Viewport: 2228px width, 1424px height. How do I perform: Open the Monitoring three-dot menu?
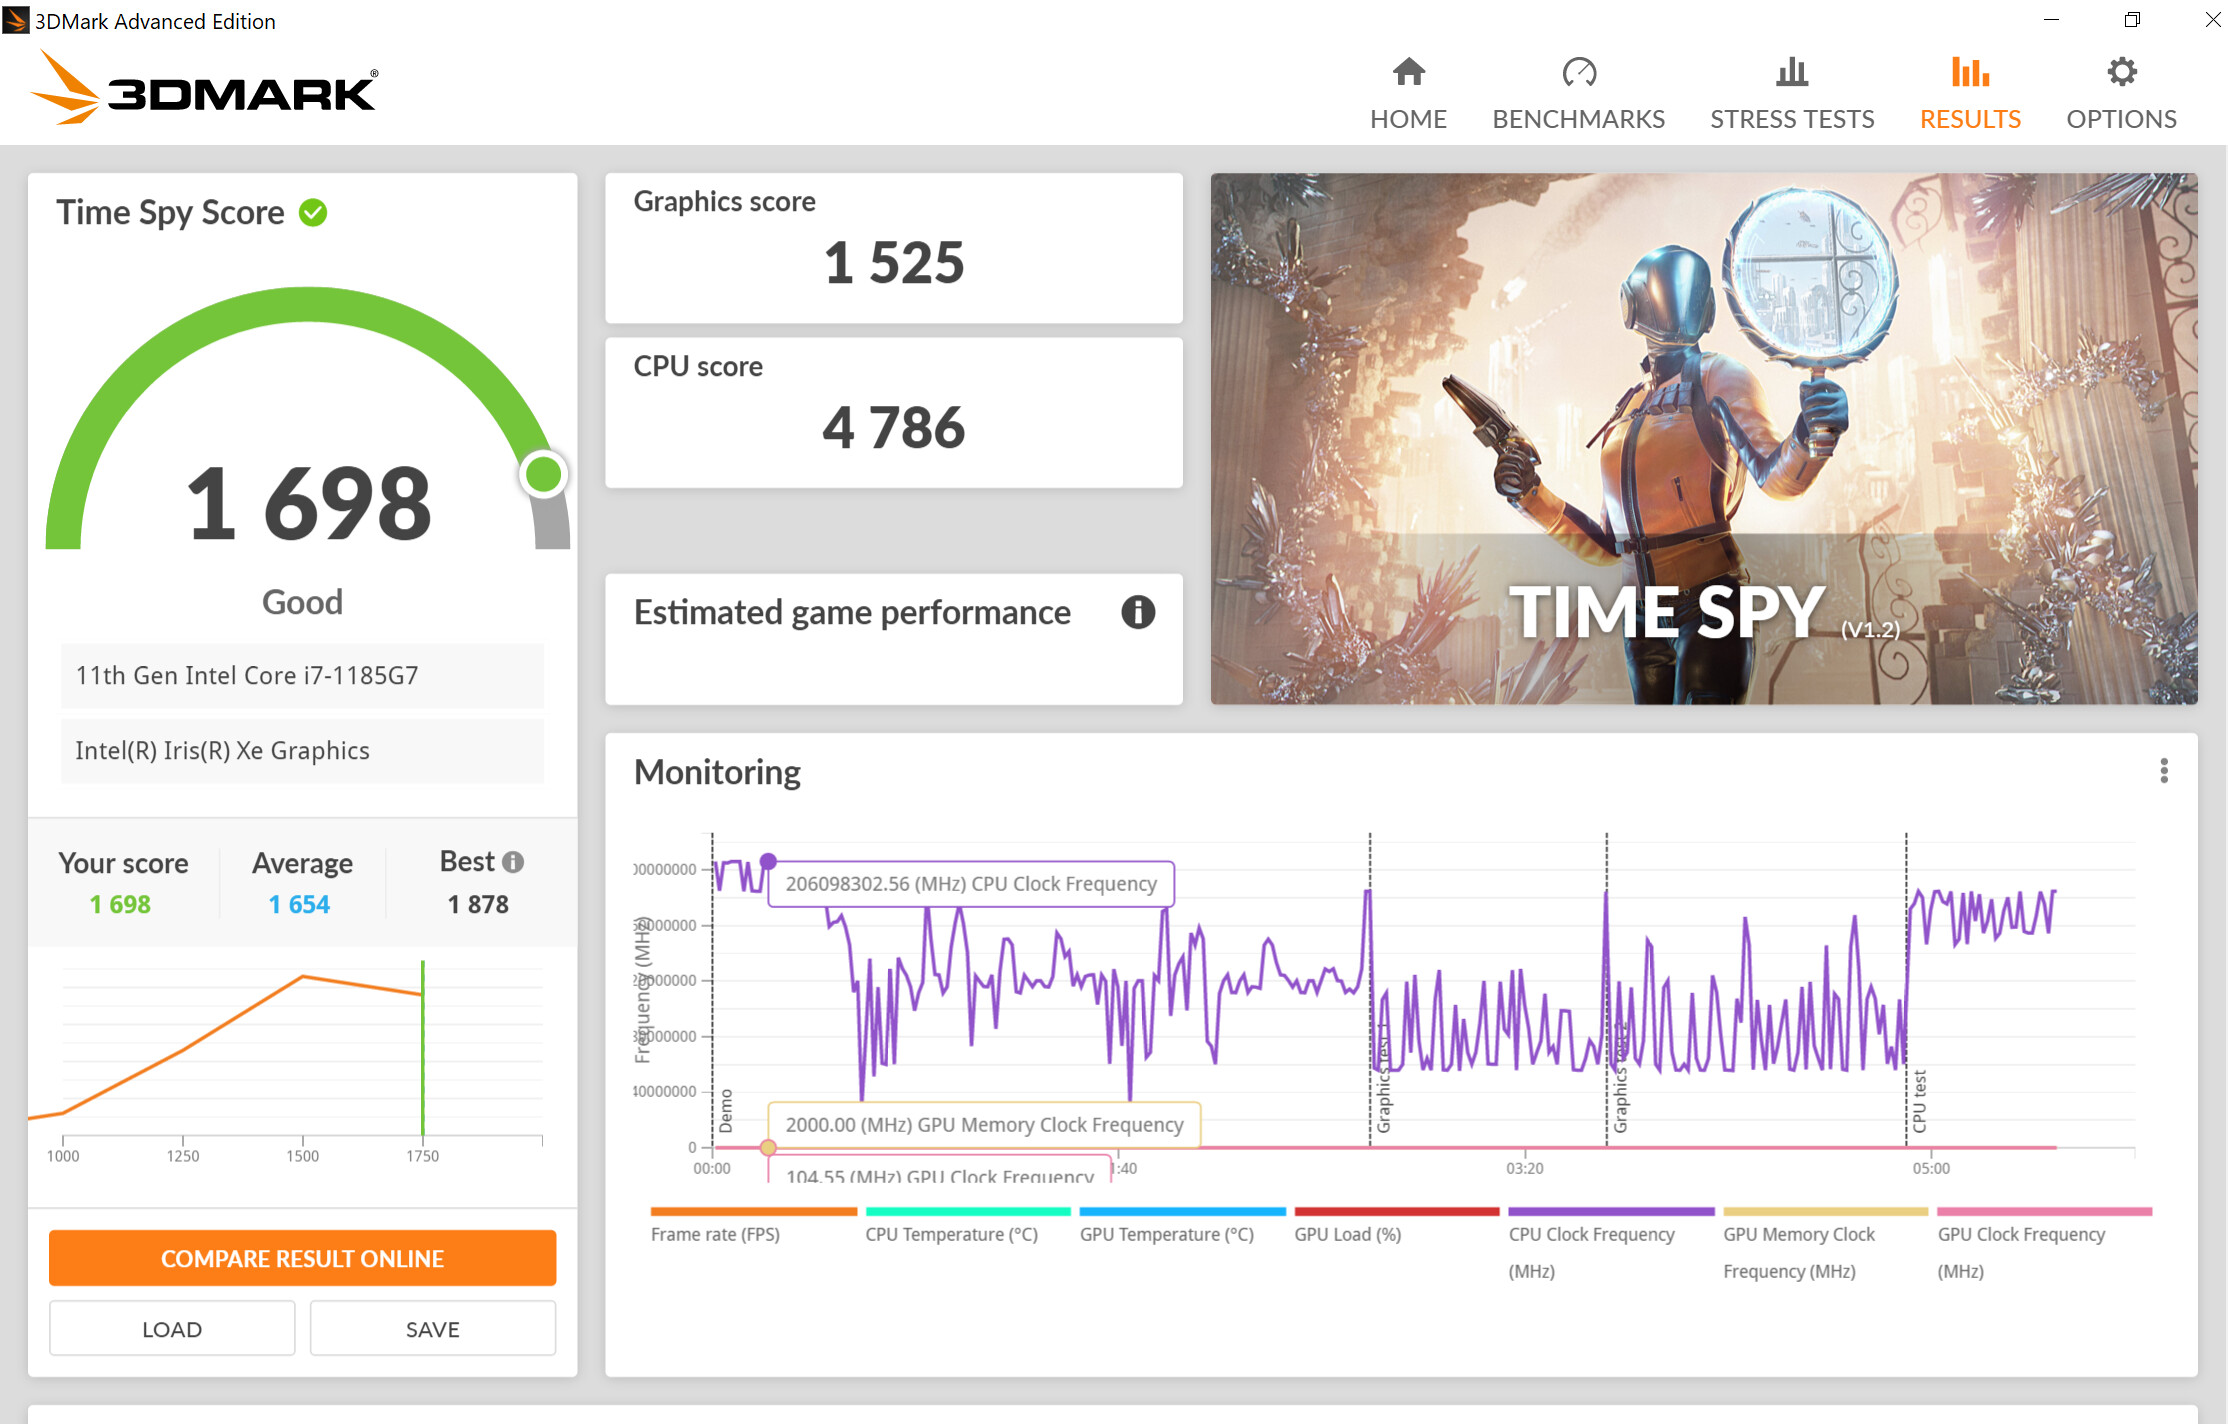(x=2163, y=771)
